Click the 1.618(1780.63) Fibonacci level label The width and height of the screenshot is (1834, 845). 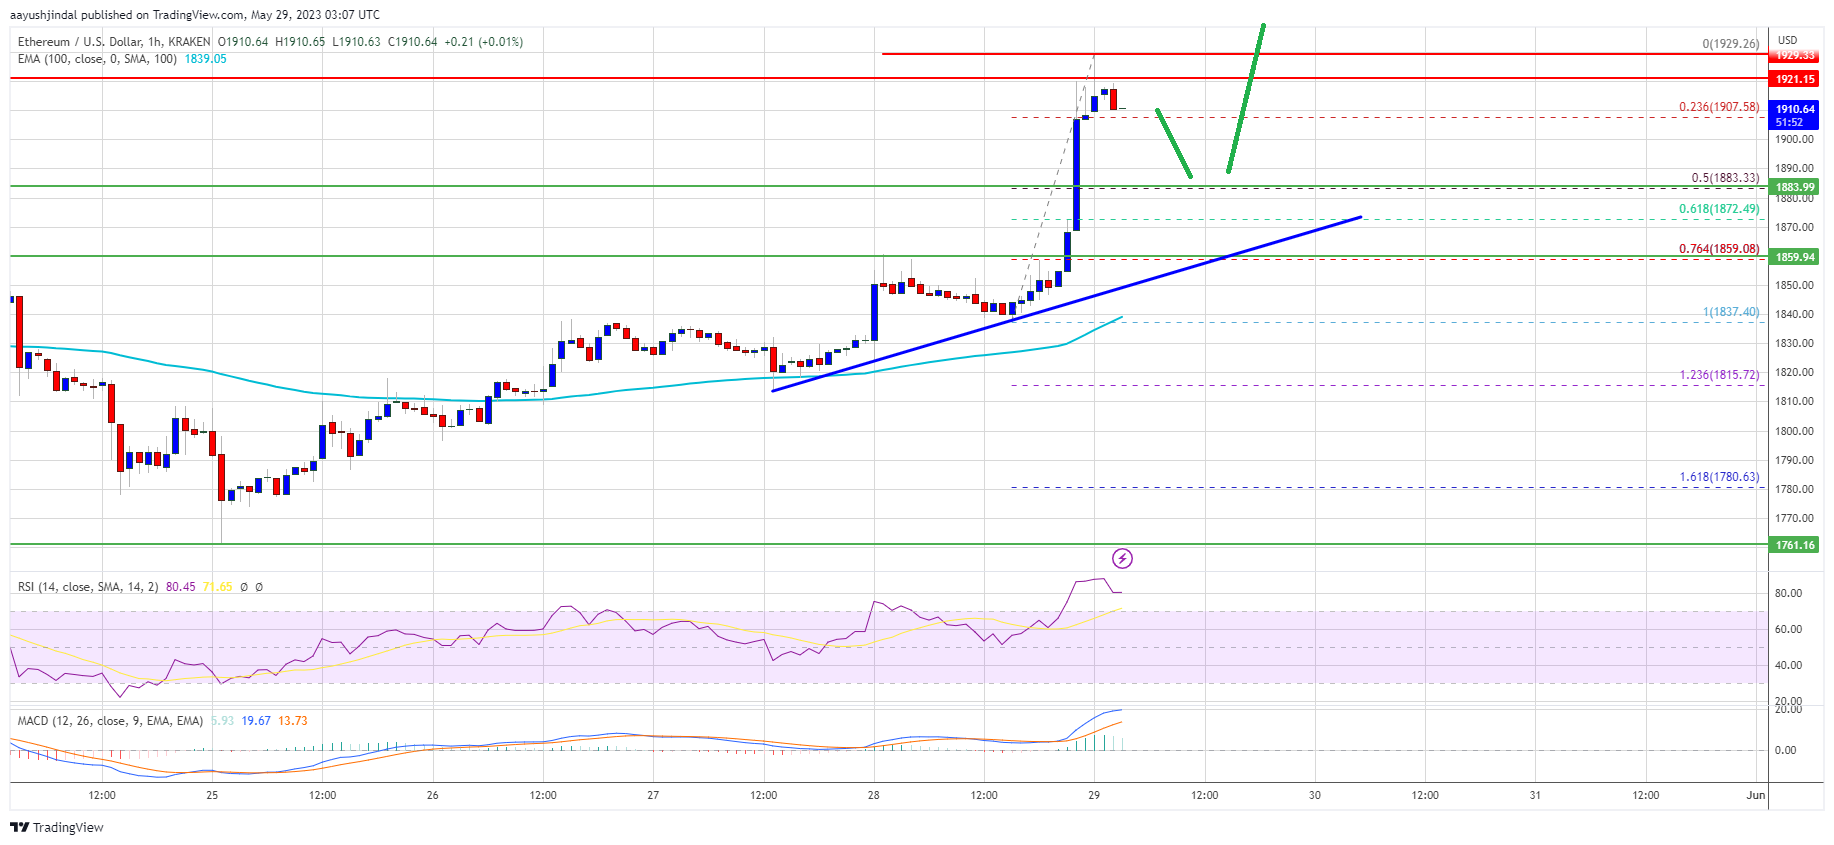pyautogui.click(x=1718, y=477)
